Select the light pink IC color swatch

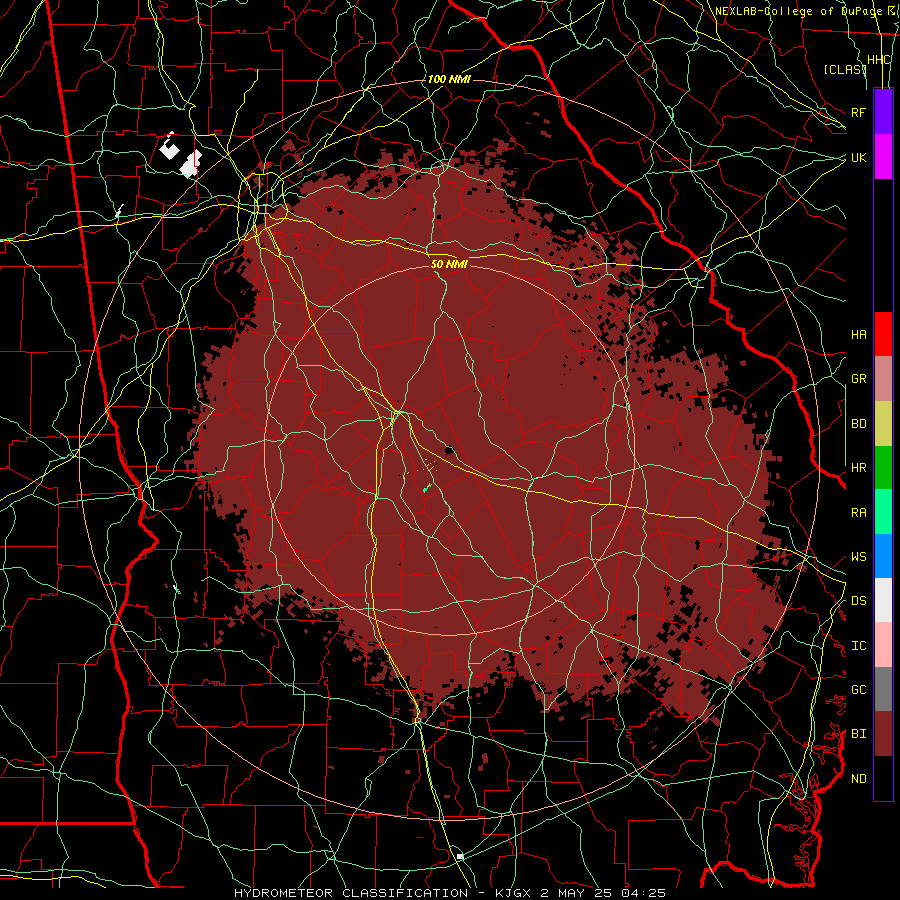883,645
